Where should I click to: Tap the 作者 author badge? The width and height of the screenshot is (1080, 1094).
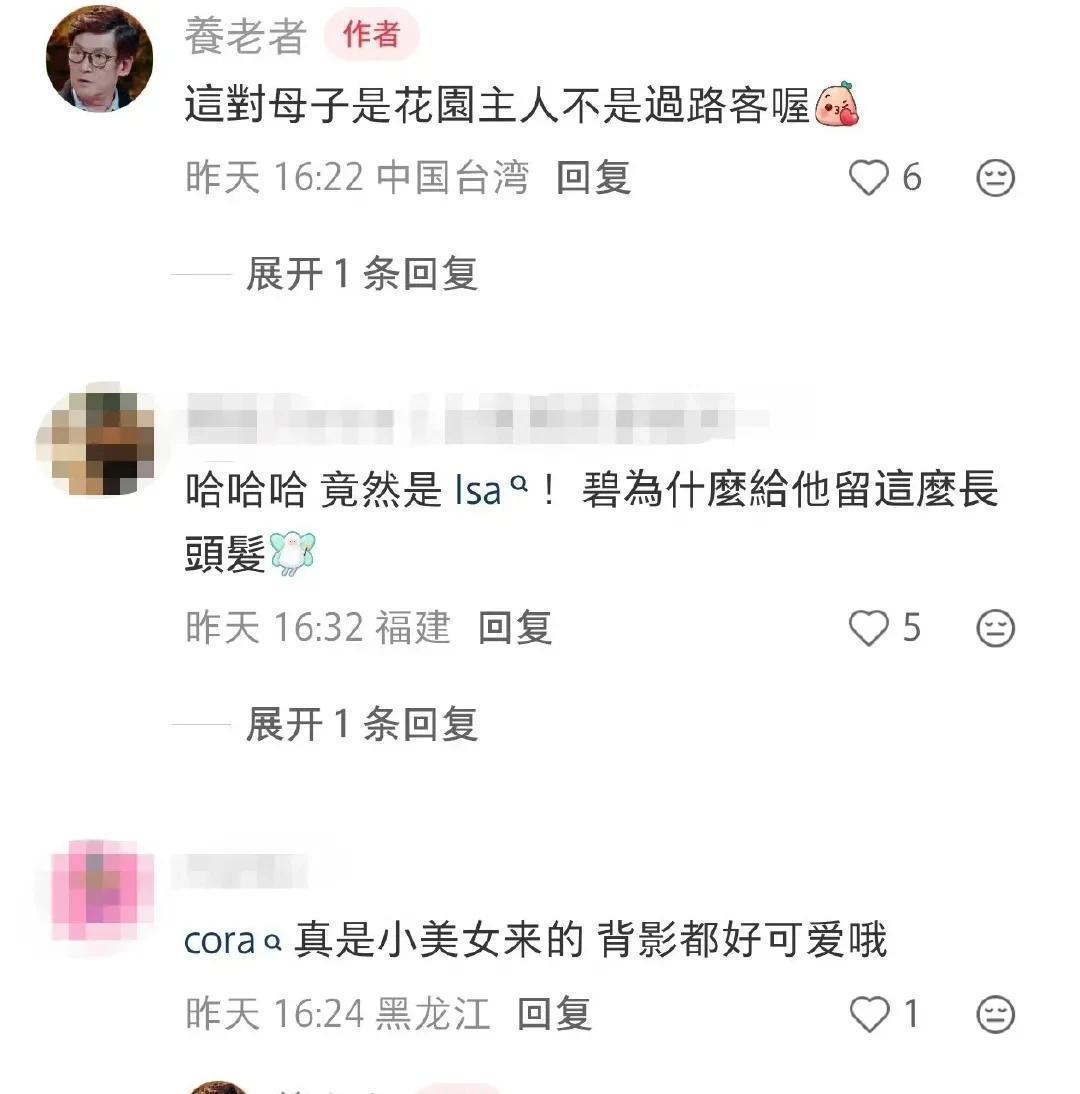[x=371, y=34]
